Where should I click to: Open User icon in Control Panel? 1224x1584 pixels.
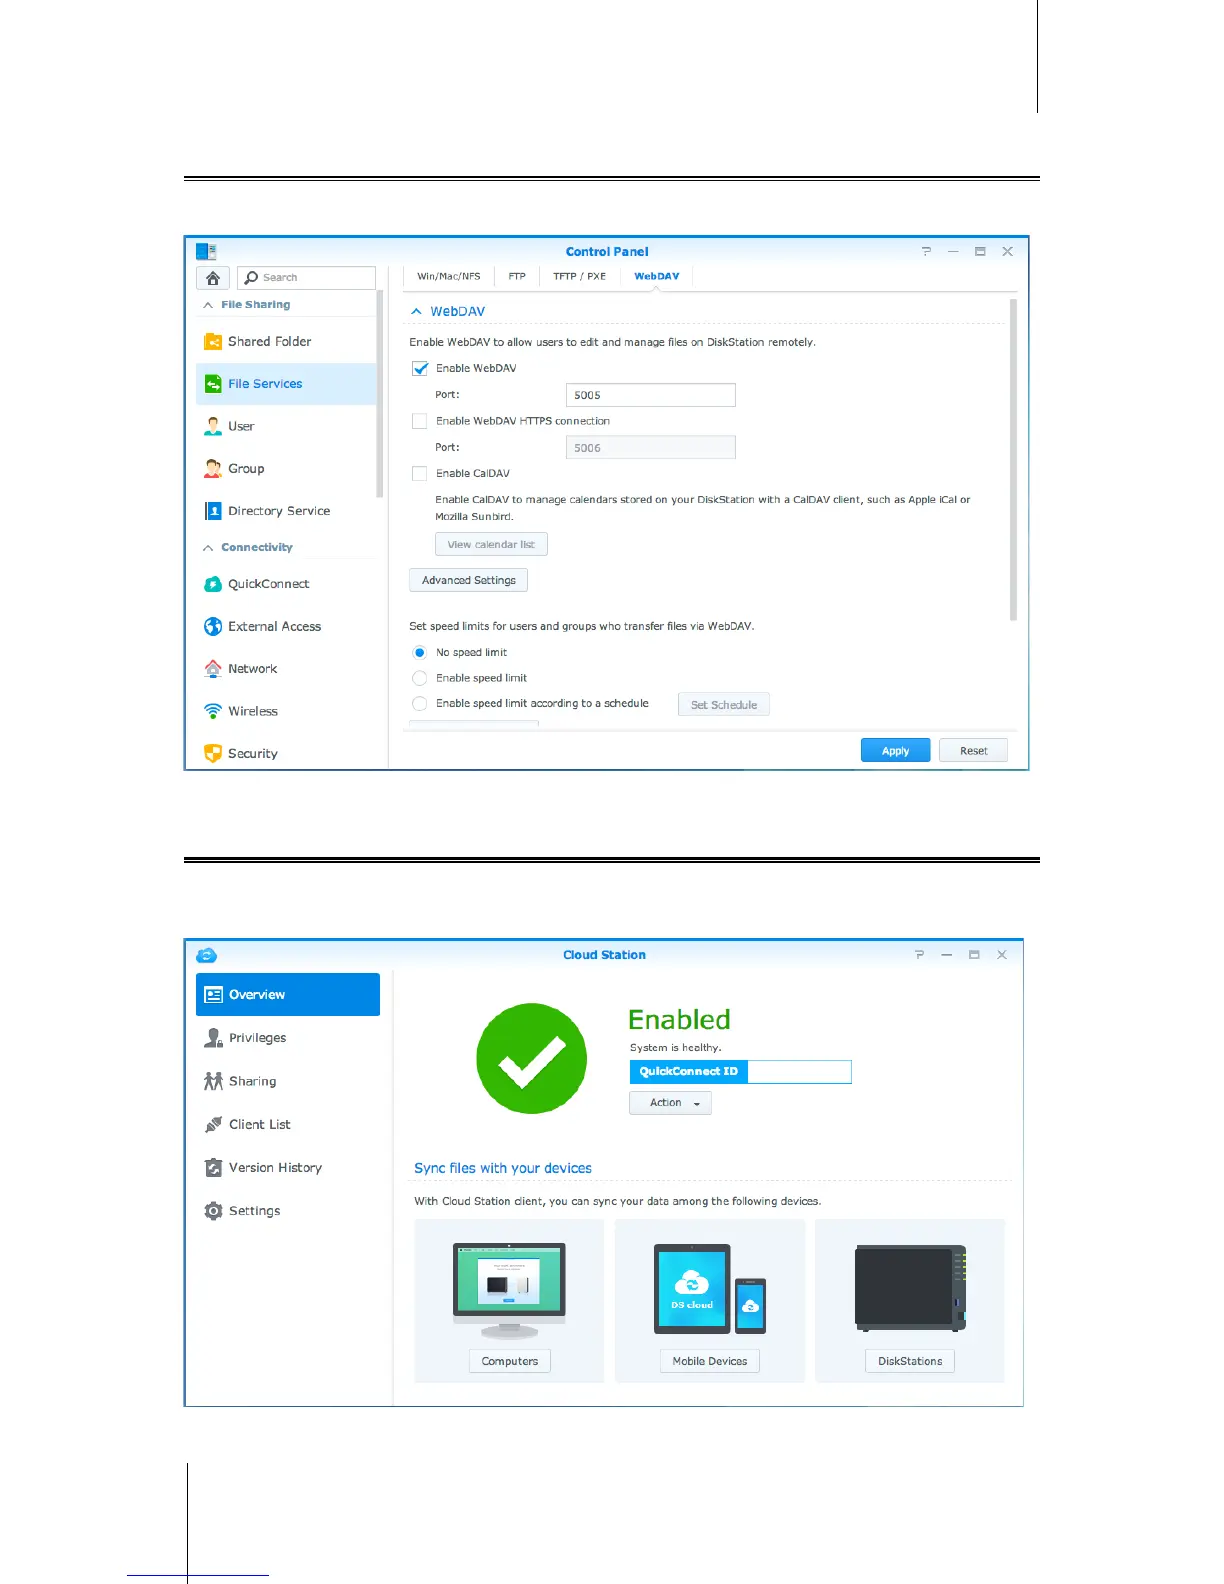click(213, 426)
